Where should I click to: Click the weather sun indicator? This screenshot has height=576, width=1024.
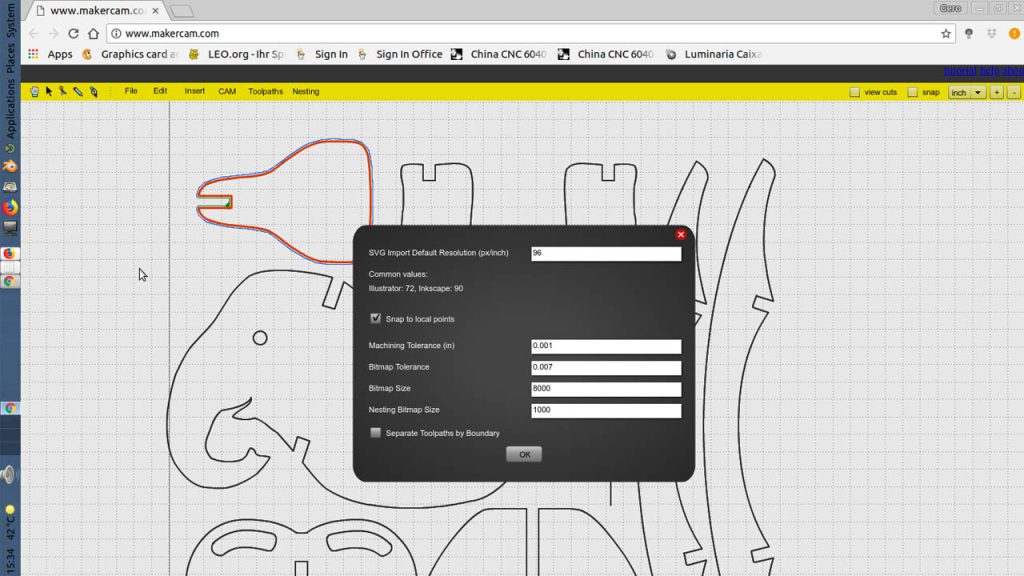coord(10,509)
